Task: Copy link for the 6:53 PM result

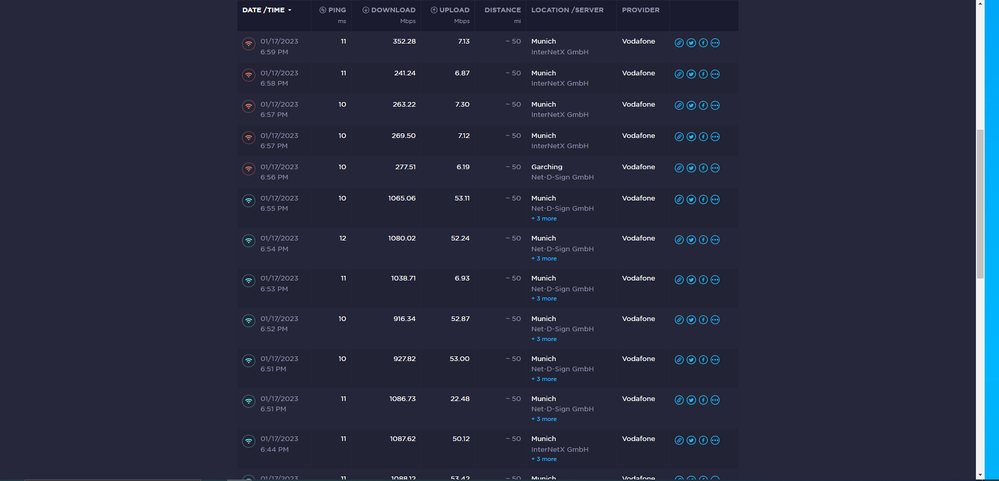Action: tap(679, 280)
